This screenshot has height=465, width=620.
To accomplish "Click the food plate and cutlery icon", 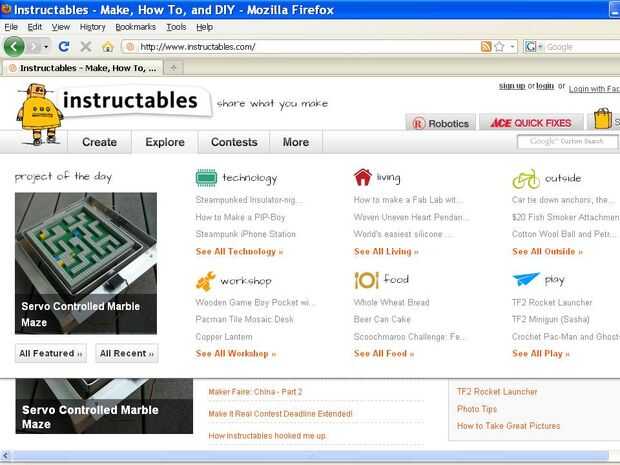I will [367, 280].
